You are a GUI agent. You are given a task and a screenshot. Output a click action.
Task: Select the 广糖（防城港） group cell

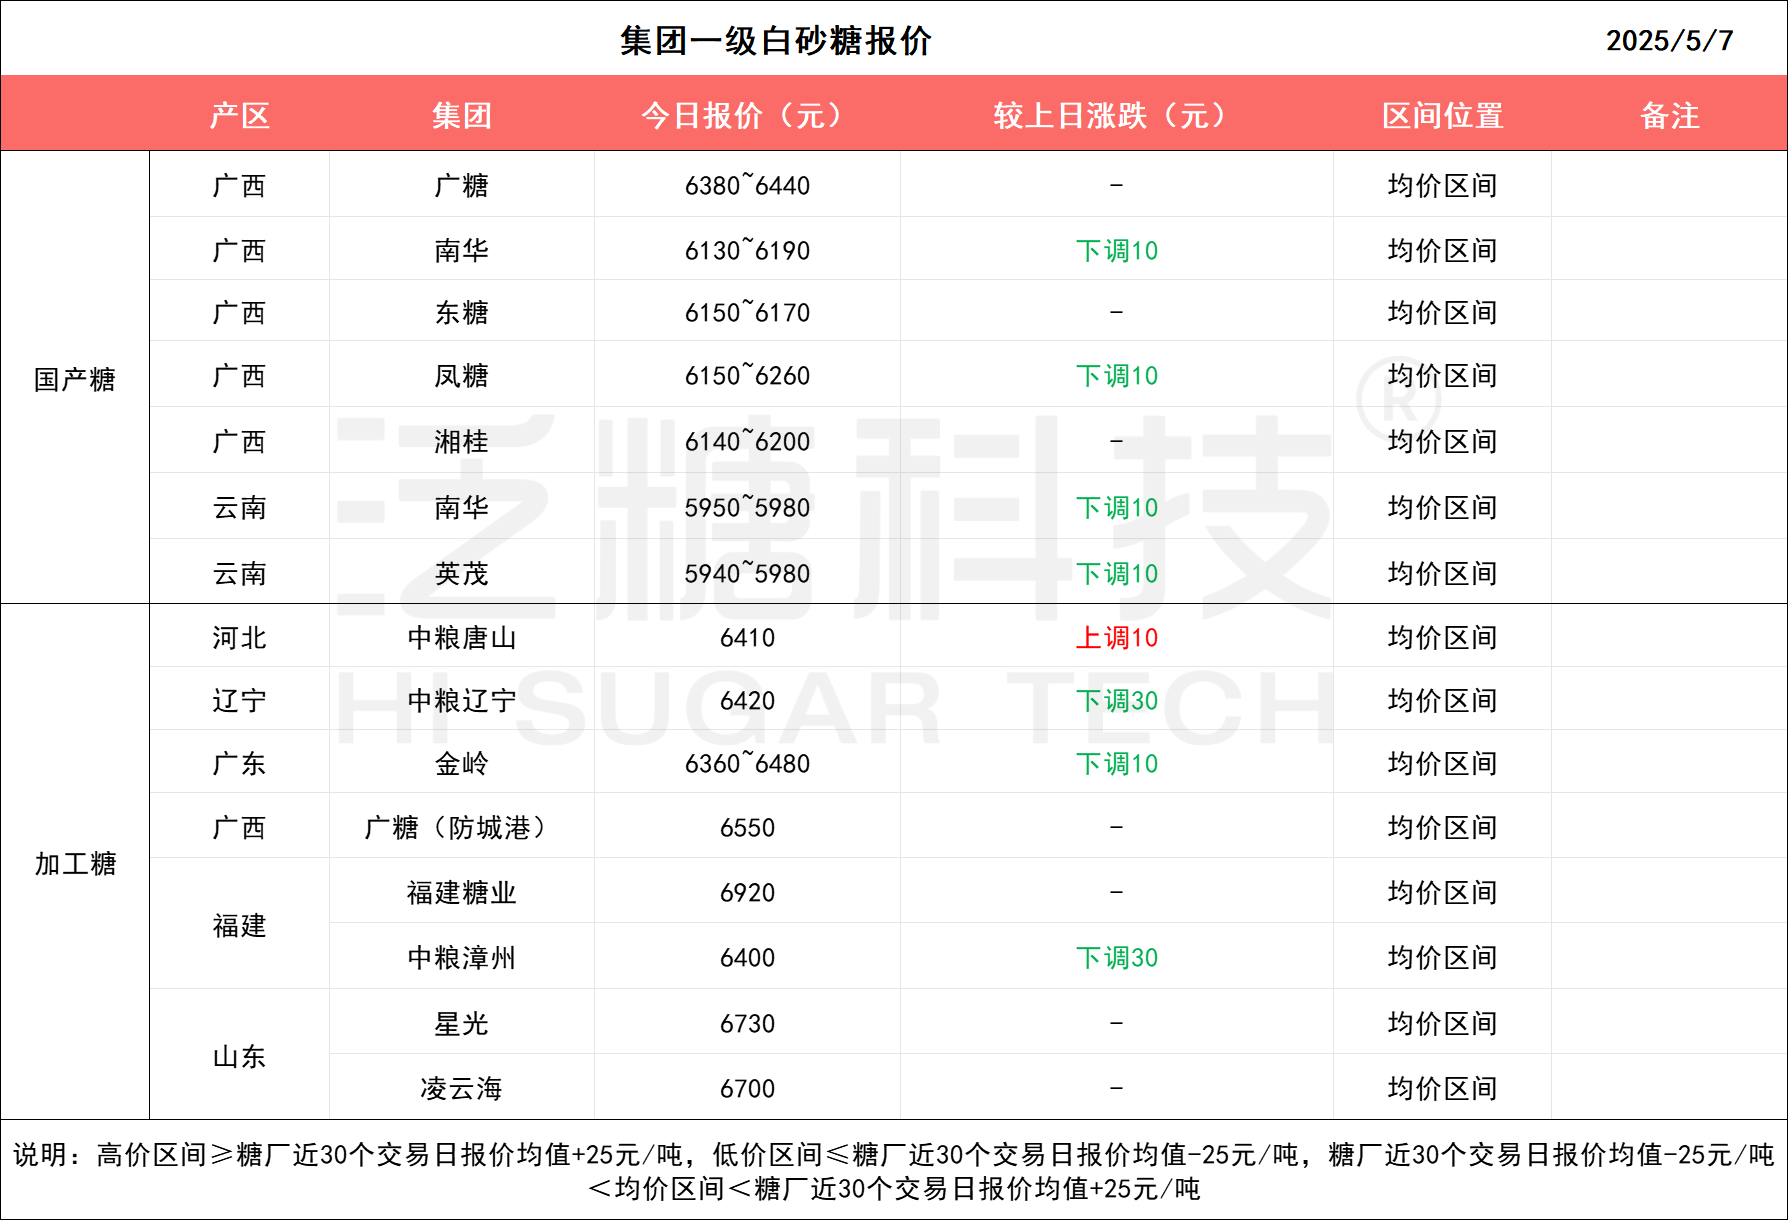(x=461, y=828)
